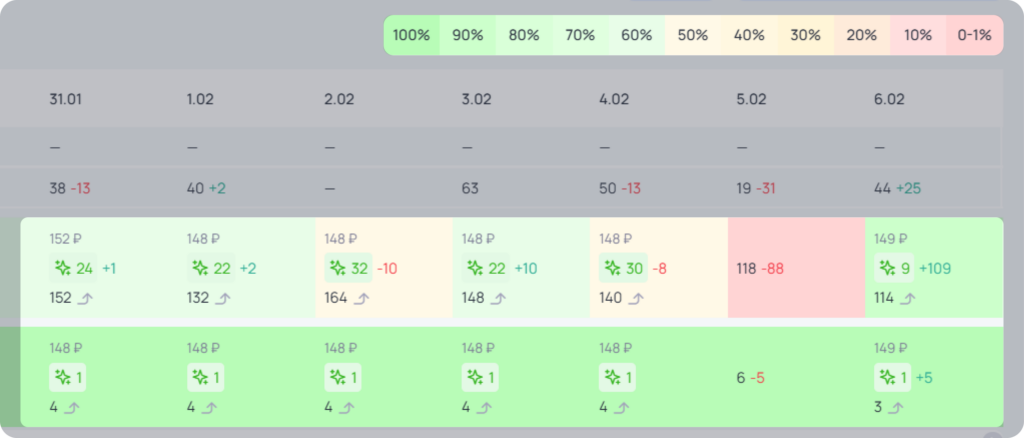Viewport: 1024px width, 438px height.
Task: Select the 0-1% legend swatch
Action: tap(975, 35)
